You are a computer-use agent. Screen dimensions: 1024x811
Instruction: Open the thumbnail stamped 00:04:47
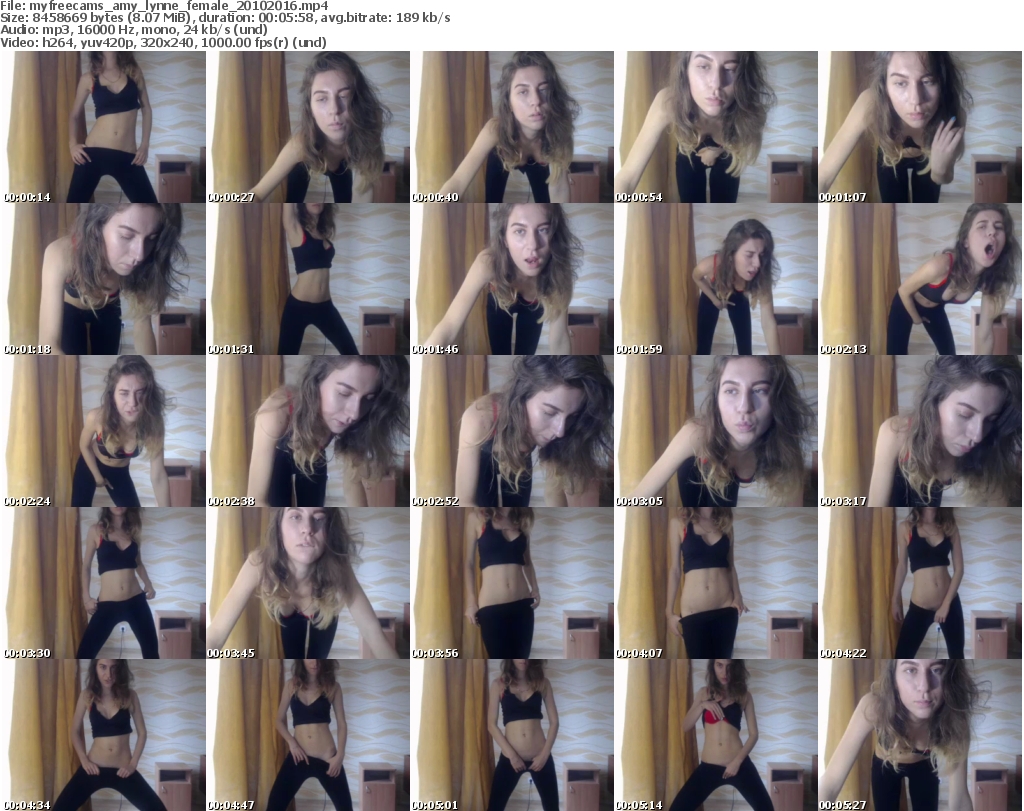[308, 735]
